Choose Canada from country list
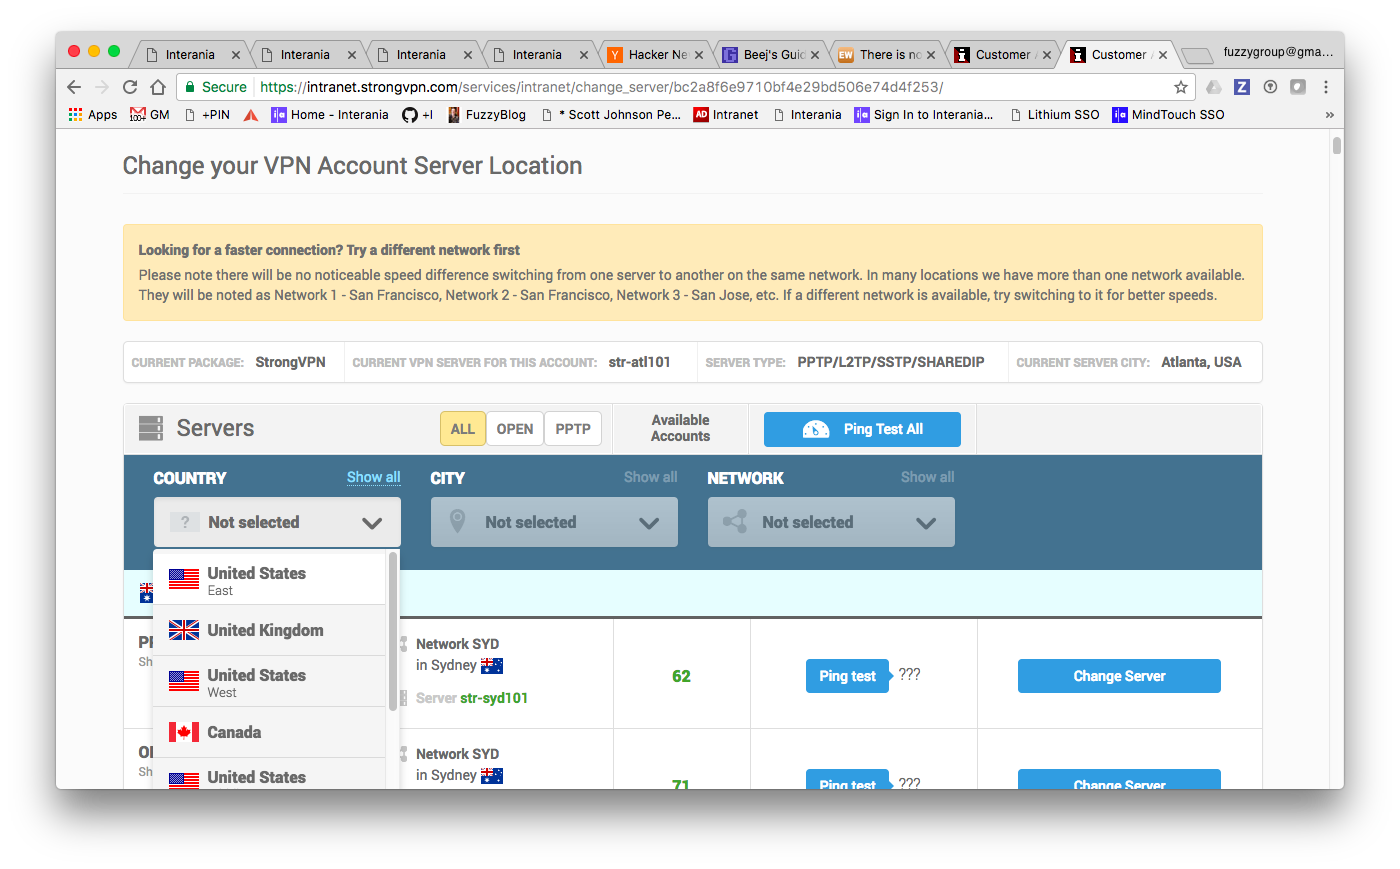Screen dimensions: 1400x869 [x=269, y=732]
